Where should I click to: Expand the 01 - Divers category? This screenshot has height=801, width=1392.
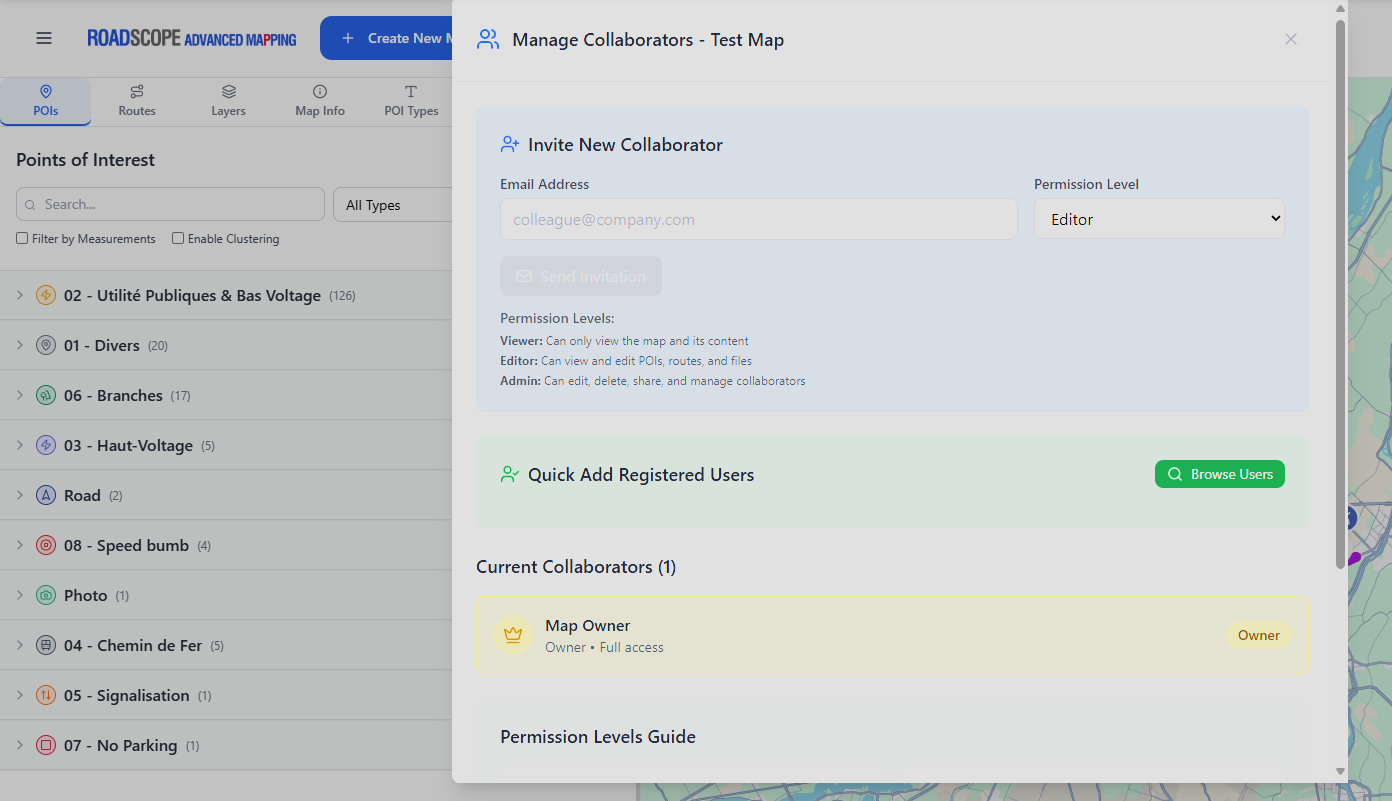(18, 345)
